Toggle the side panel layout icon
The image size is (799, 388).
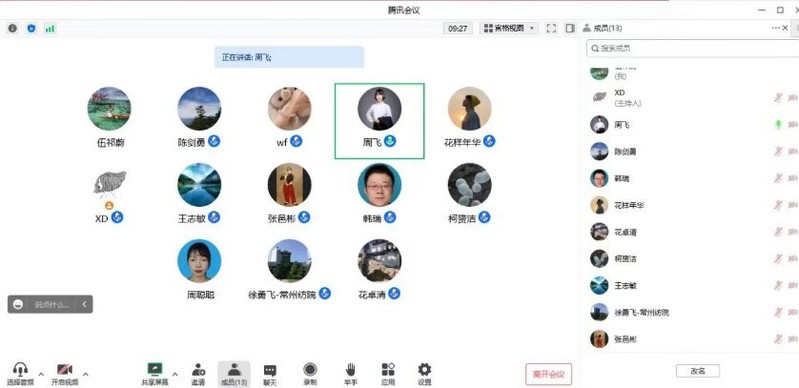[570, 29]
